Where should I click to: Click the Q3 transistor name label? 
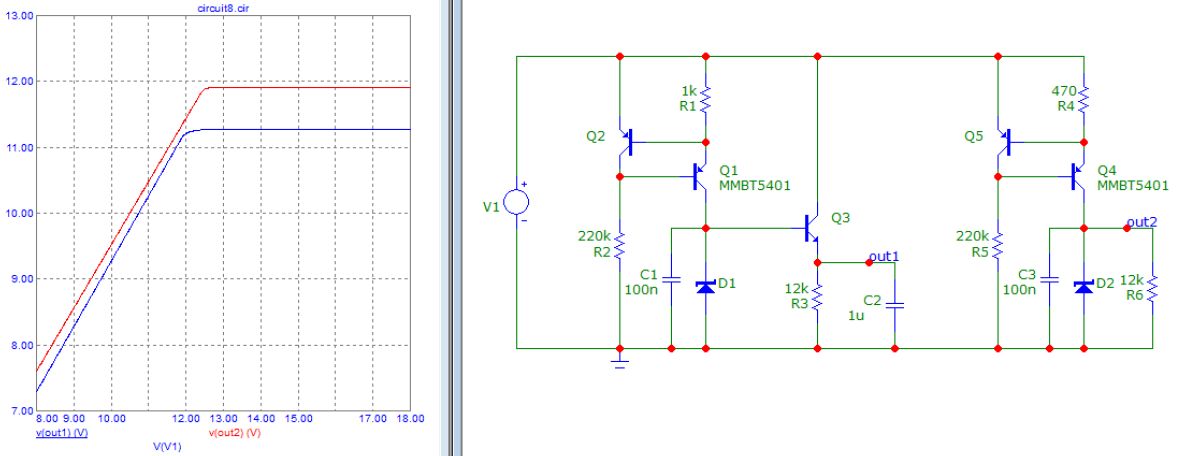coord(839,218)
